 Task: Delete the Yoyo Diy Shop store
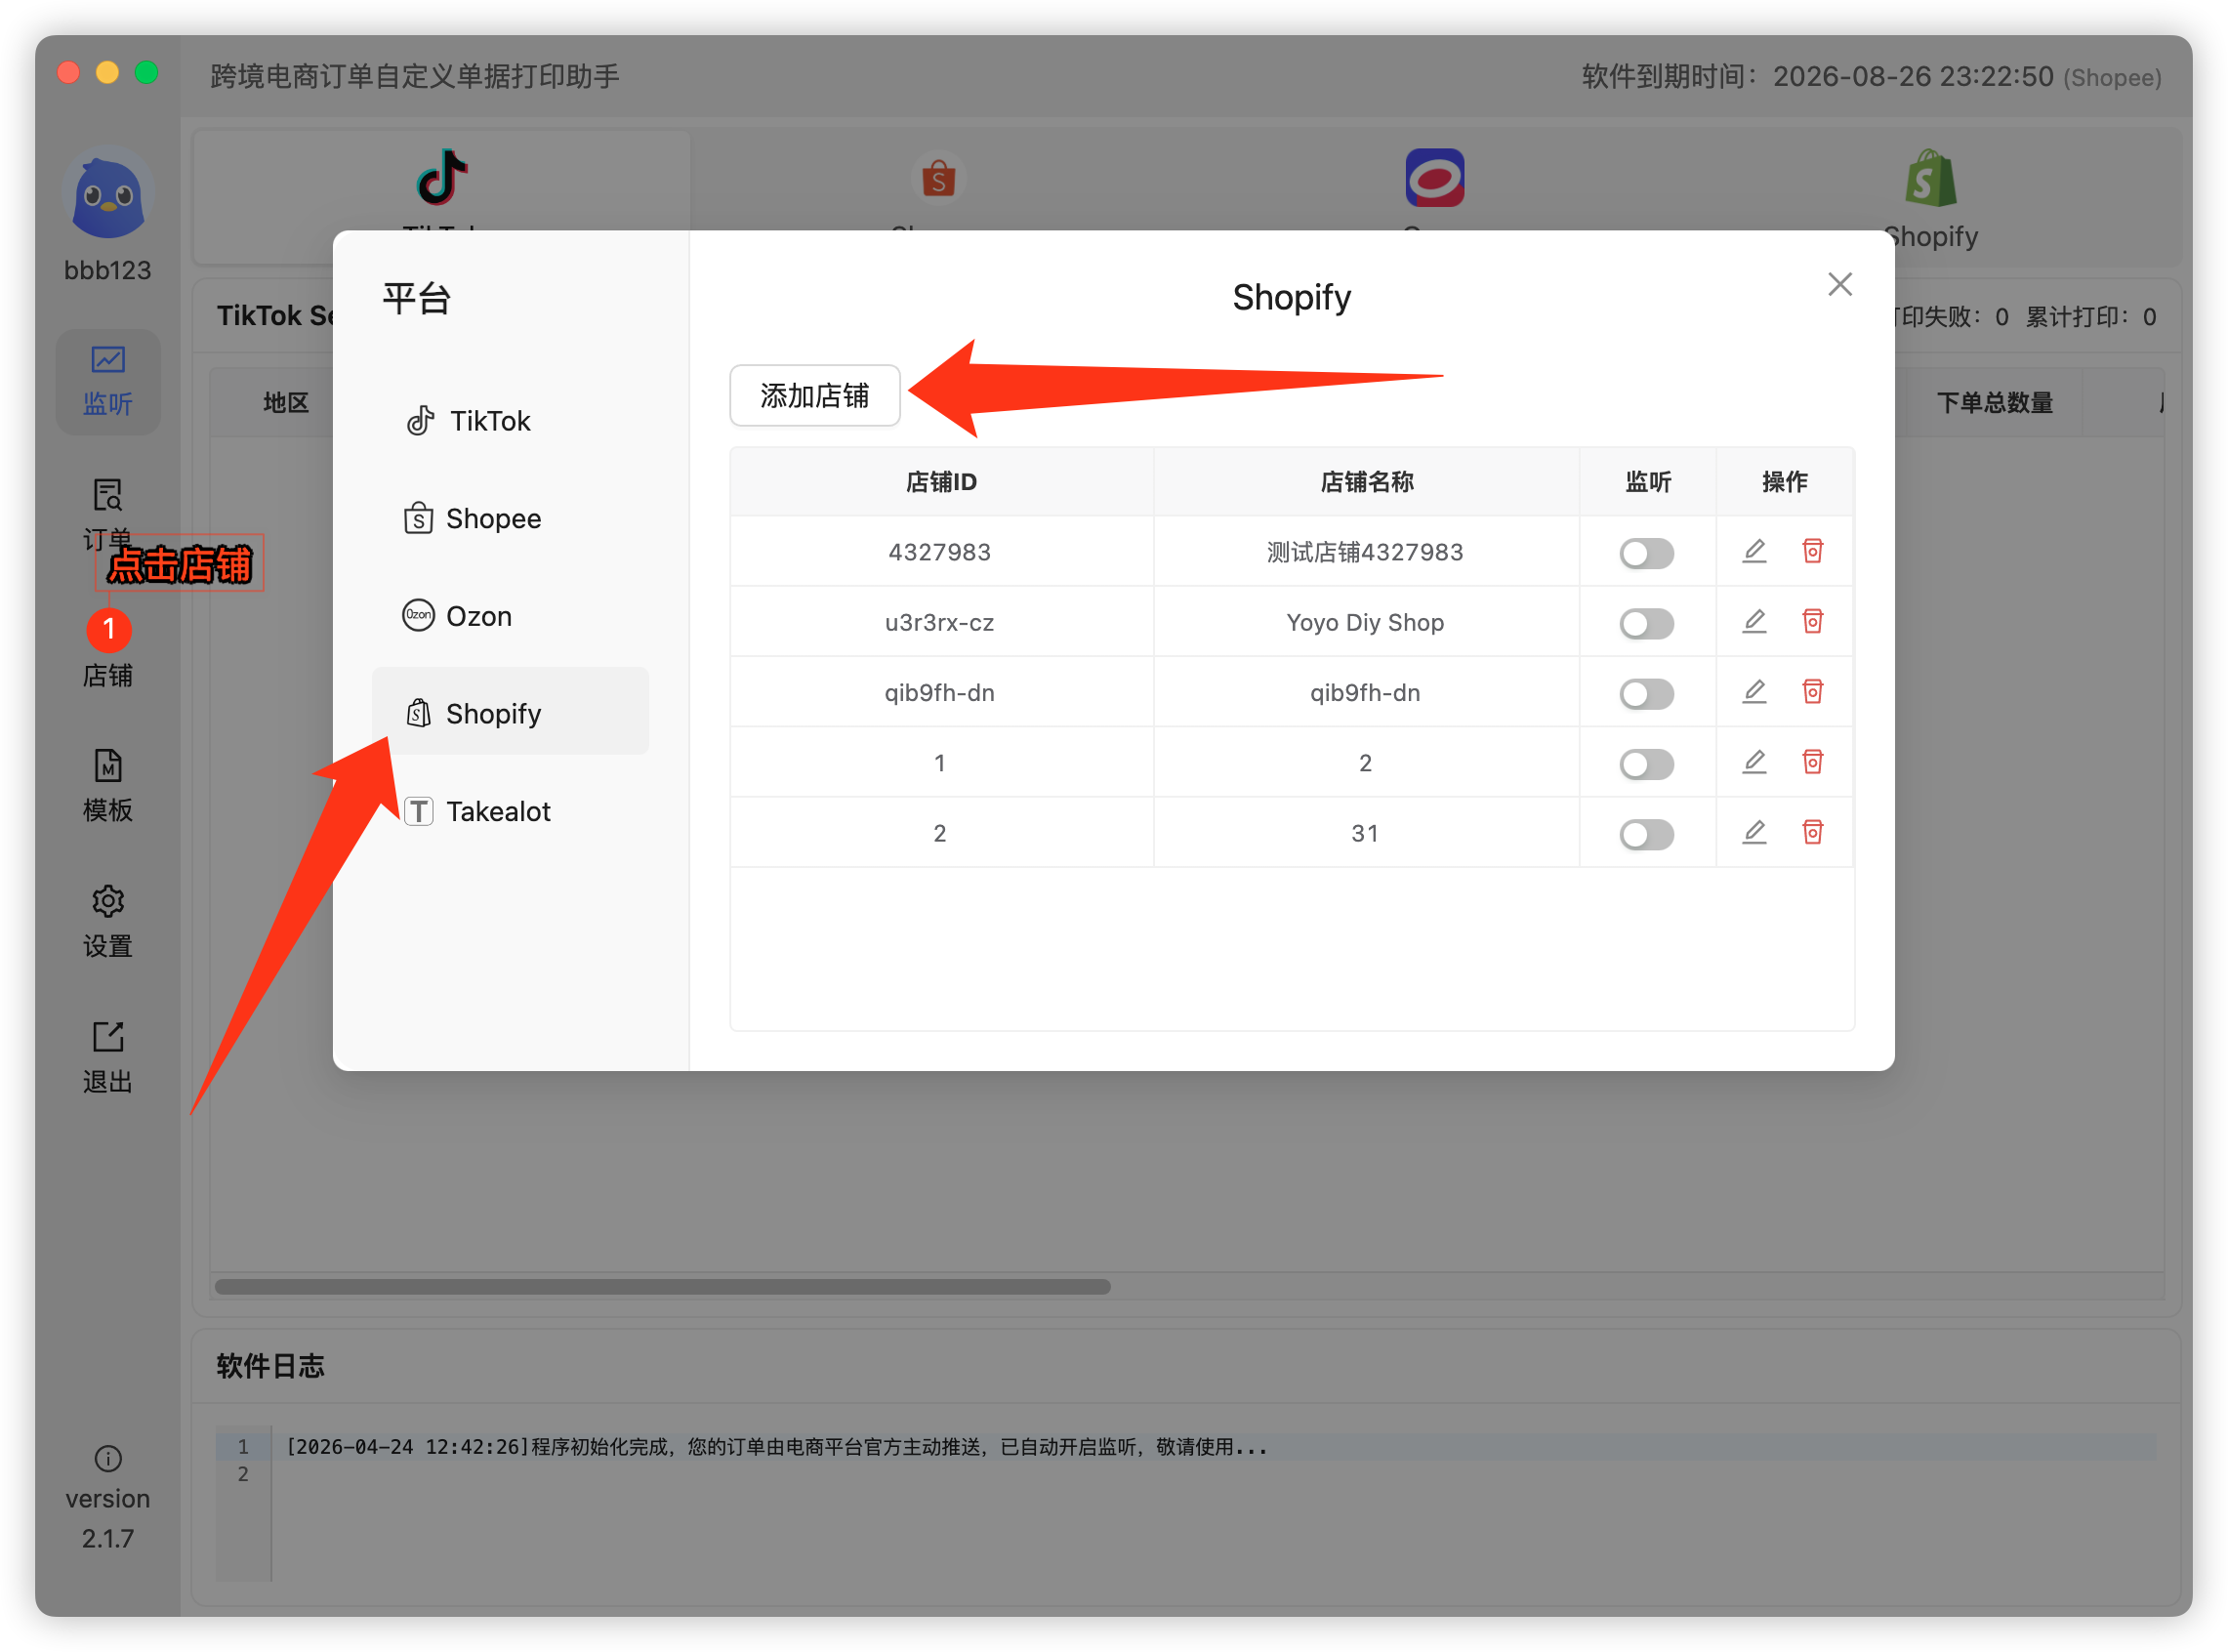tap(1812, 621)
